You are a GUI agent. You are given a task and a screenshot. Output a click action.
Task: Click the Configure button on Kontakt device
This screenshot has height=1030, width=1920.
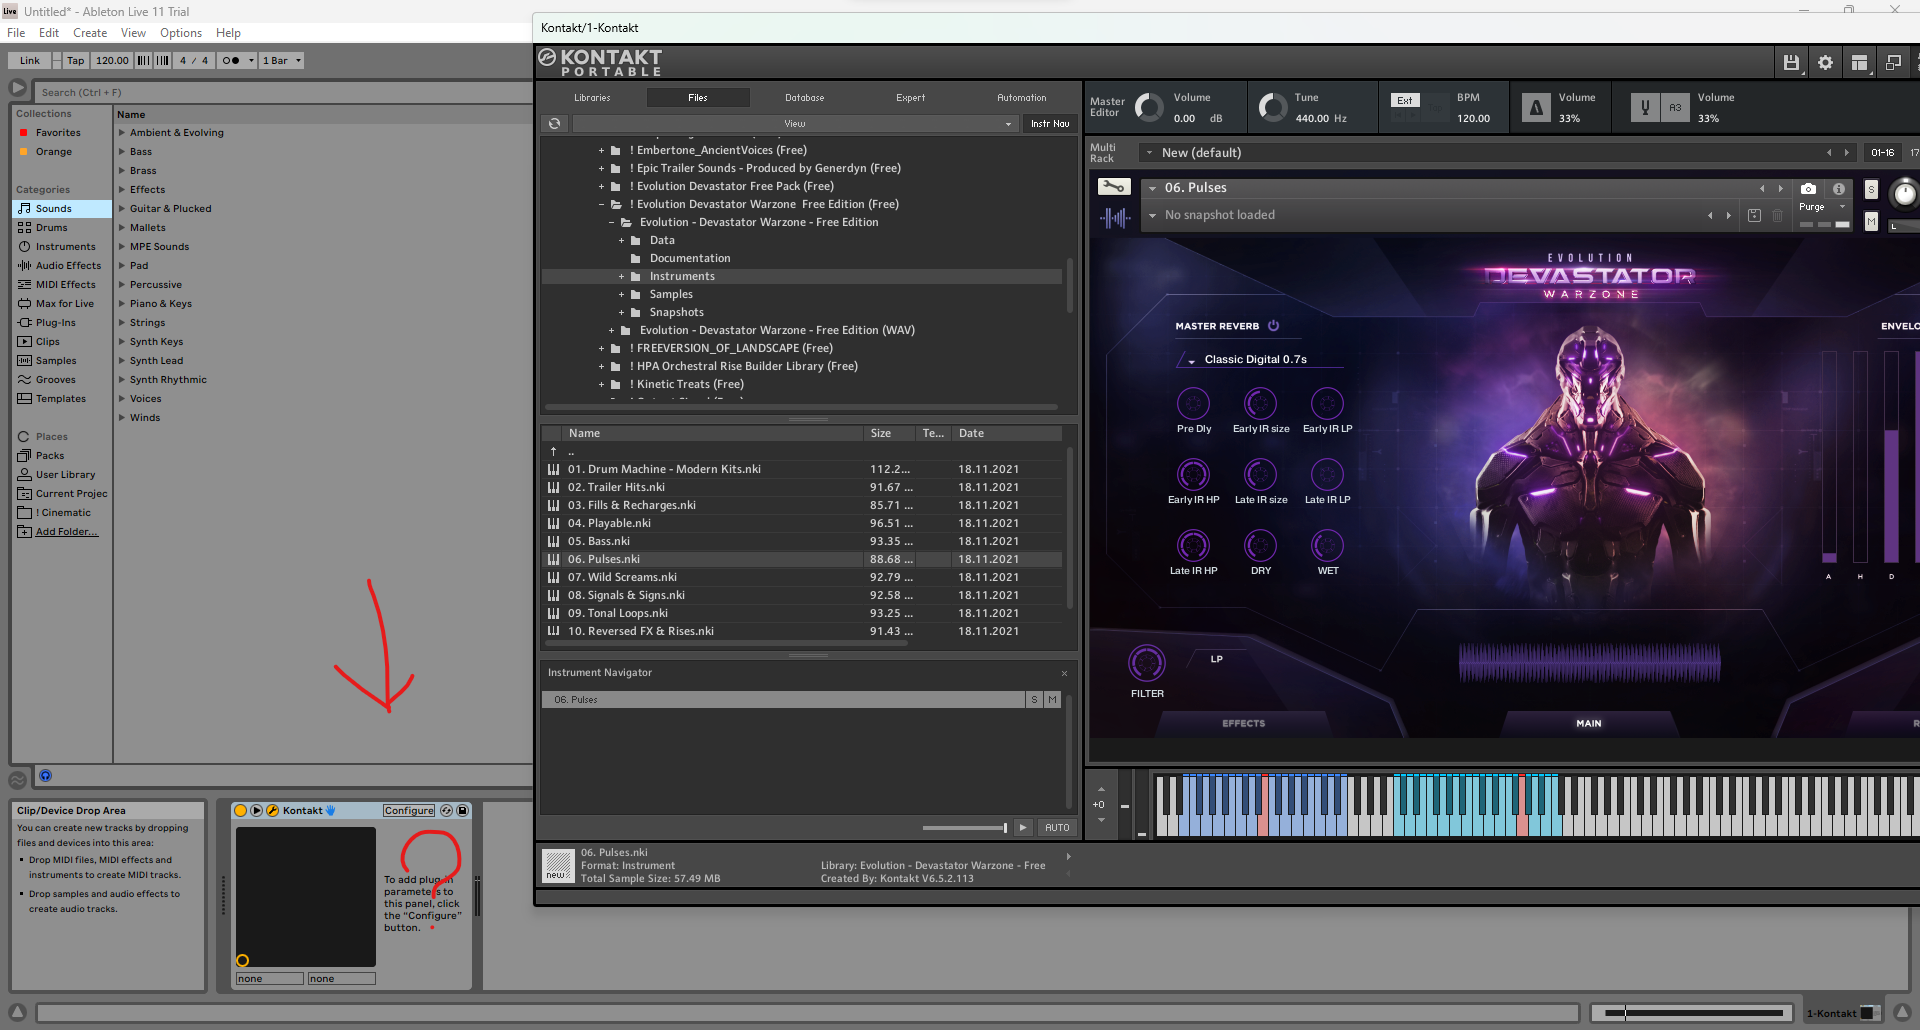coord(409,811)
